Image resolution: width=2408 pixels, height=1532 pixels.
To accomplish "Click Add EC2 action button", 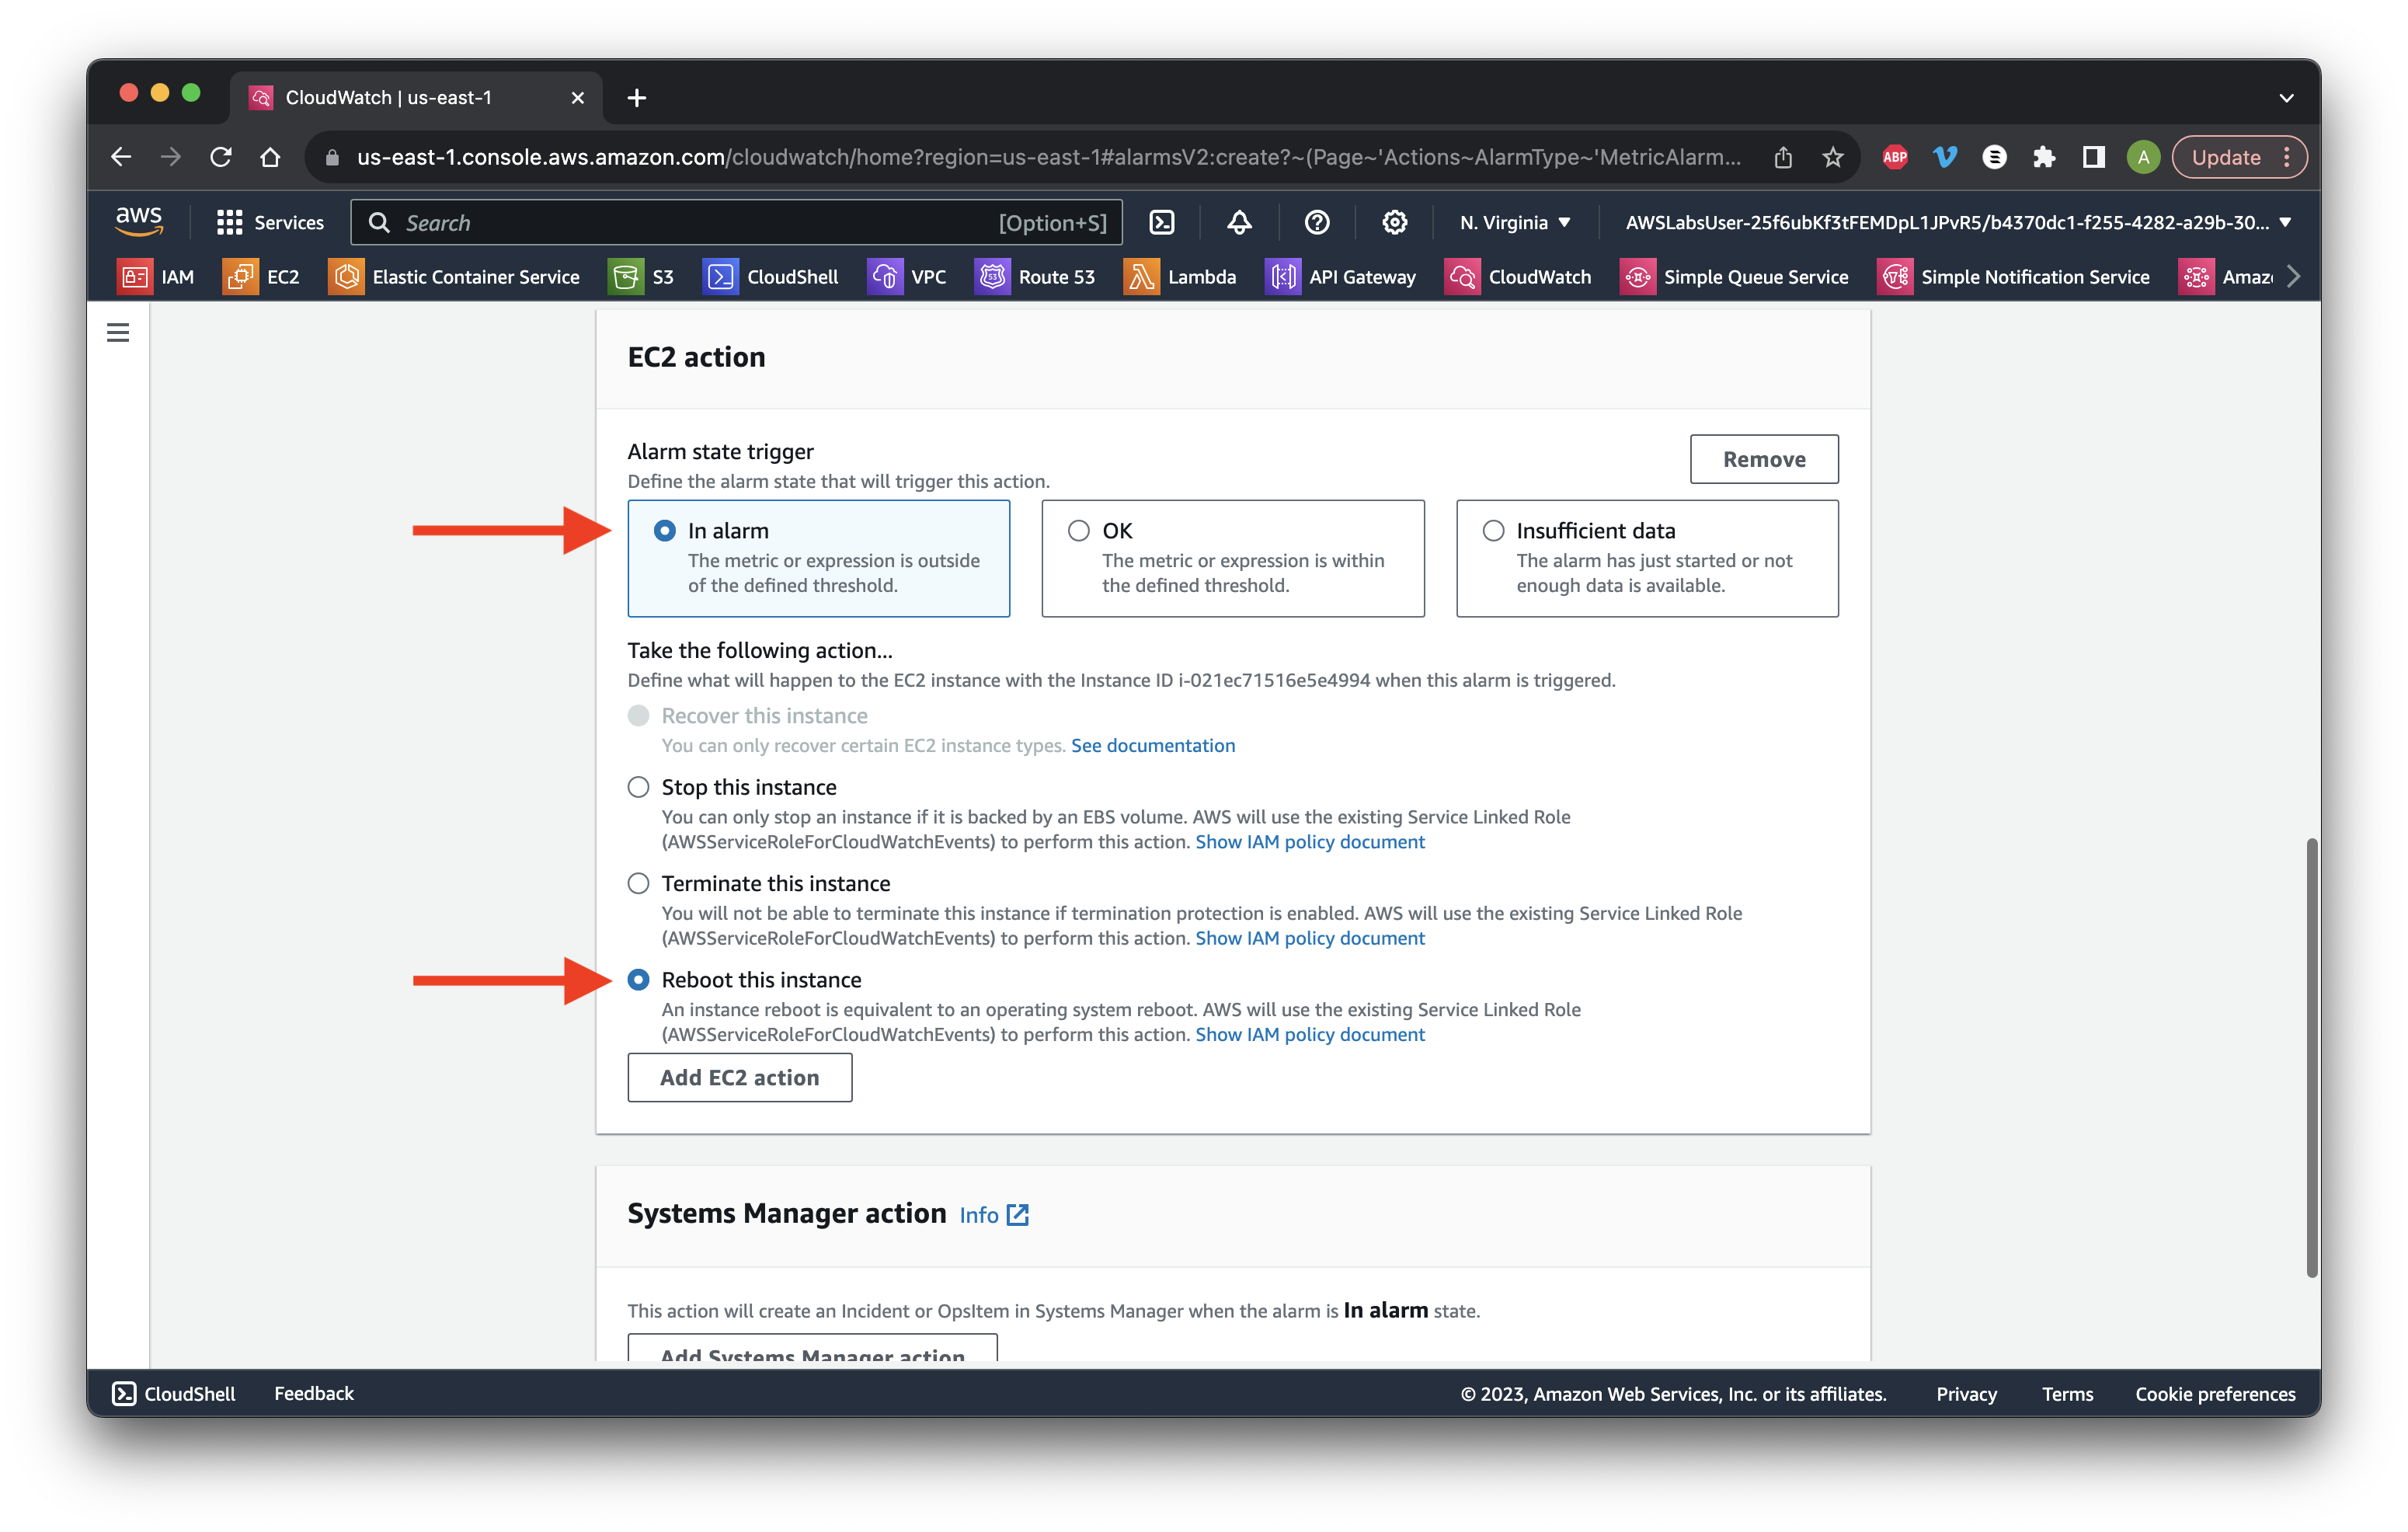I will [x=739, y=1077].
